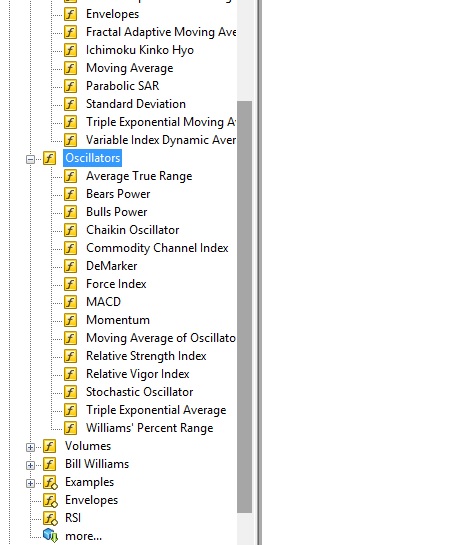Open the more... link
Image resolution: width=468 pixels, height=545 pixels.
(83, 536)
